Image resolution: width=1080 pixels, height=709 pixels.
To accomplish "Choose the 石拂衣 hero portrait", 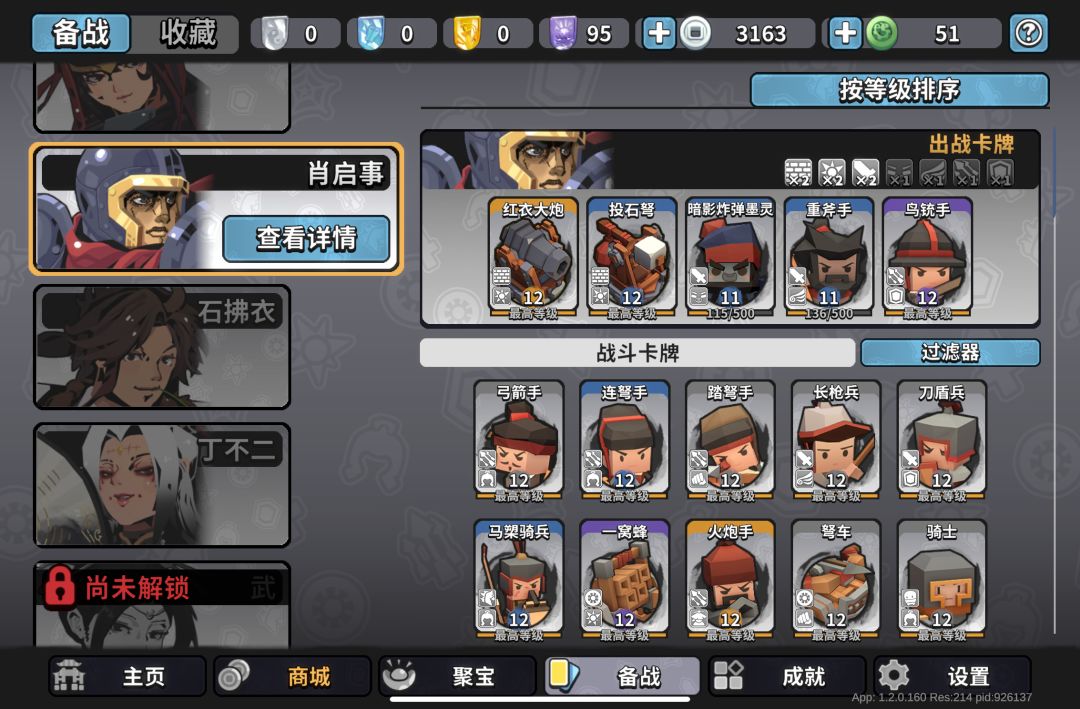I will [162, 347].
